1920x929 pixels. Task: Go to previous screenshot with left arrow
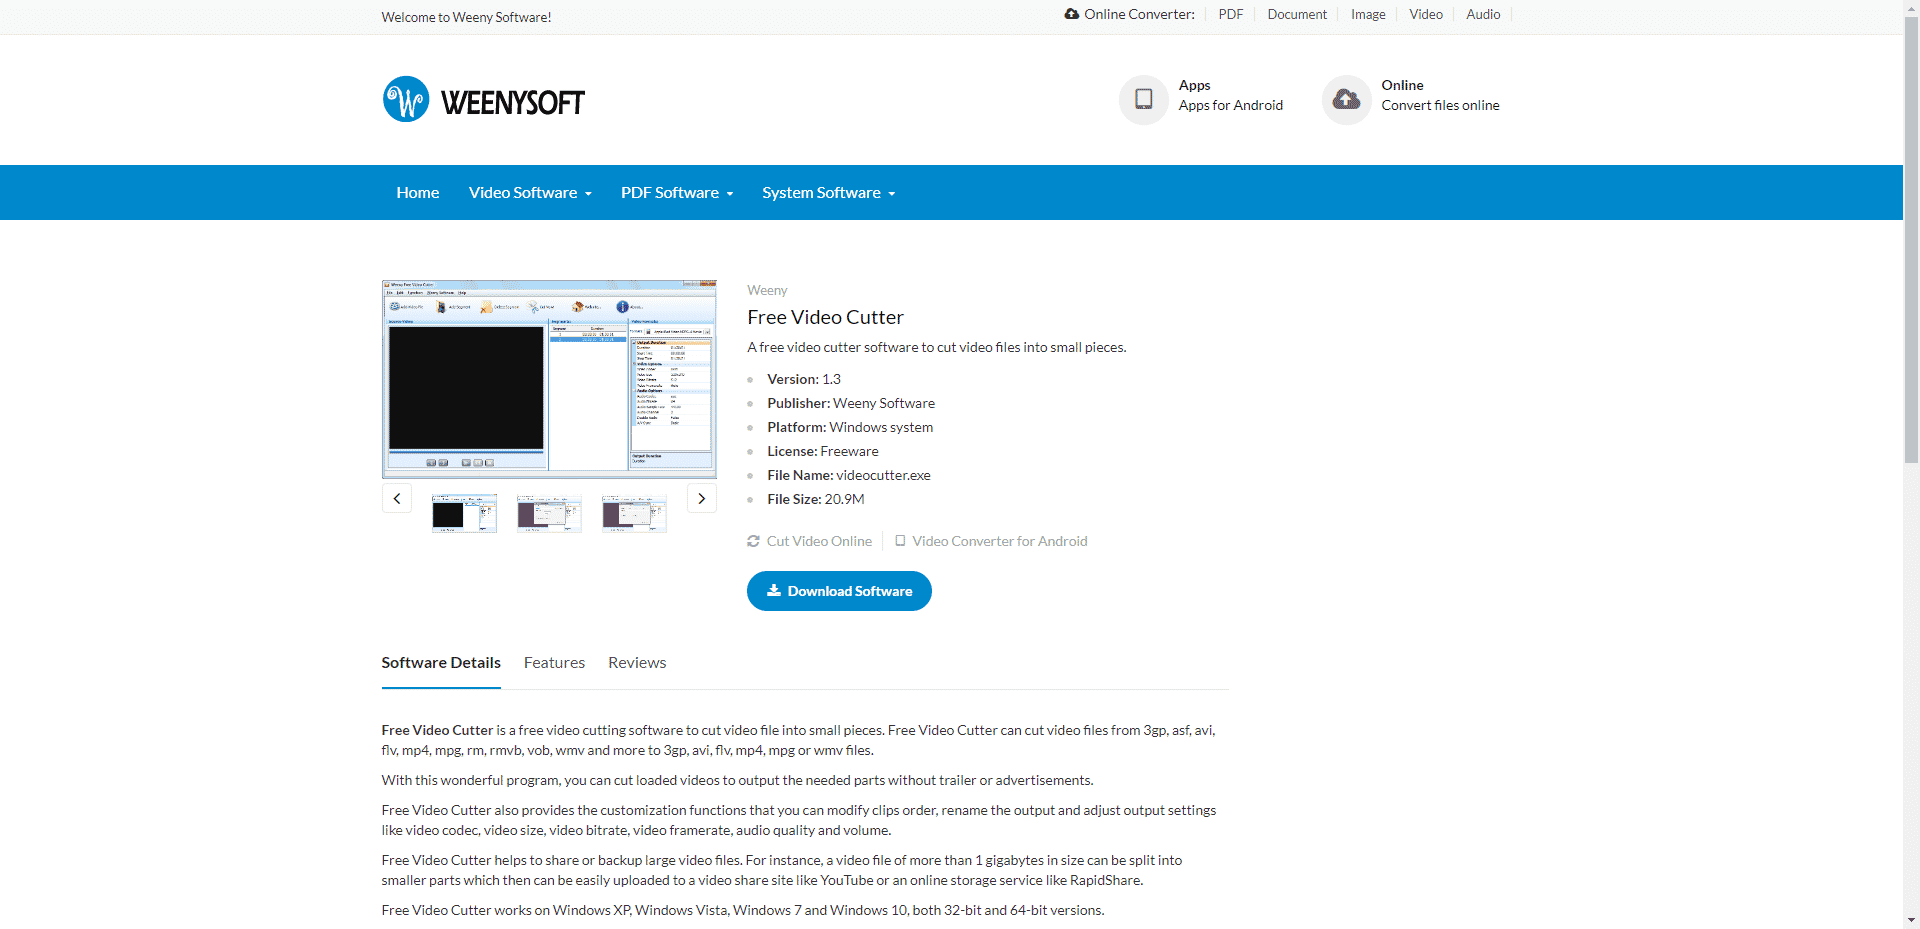[x=397, y=498]
